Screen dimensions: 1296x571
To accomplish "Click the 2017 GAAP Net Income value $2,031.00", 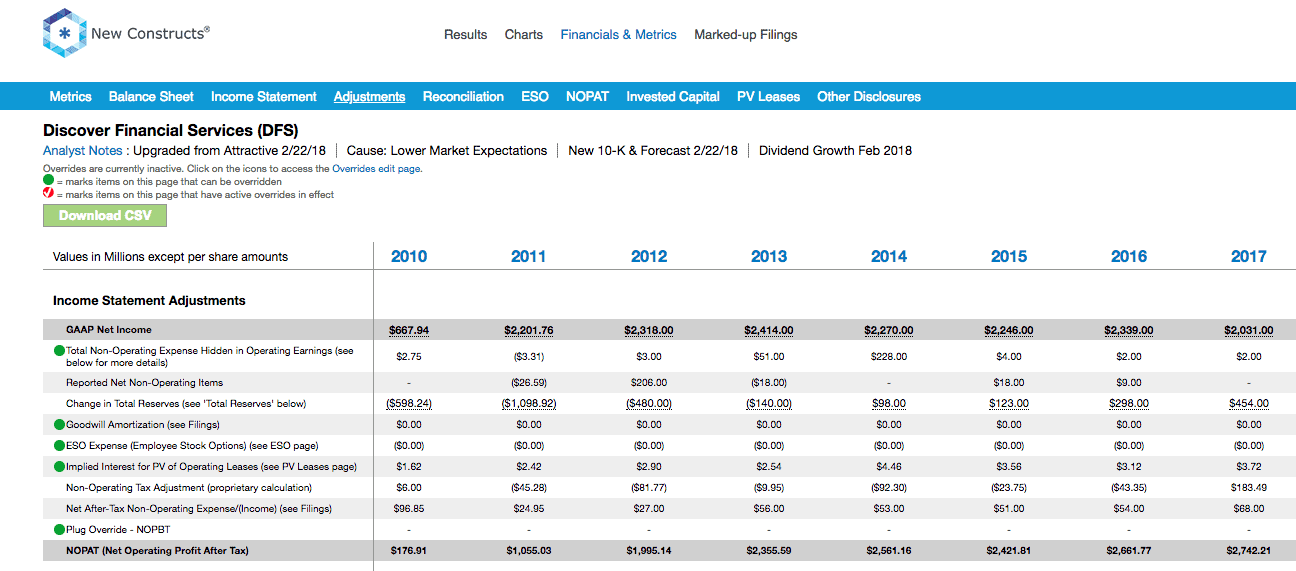I will [1249, 330].
